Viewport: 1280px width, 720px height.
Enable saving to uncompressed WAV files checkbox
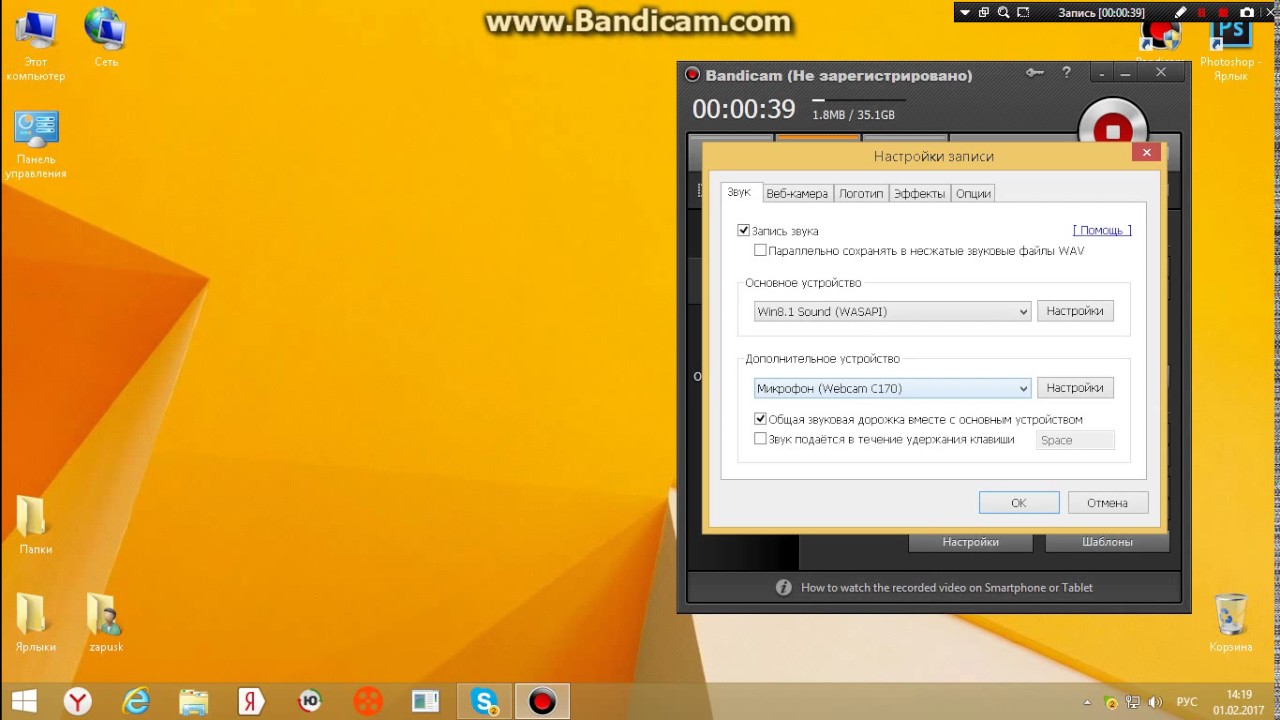(761, 250)
